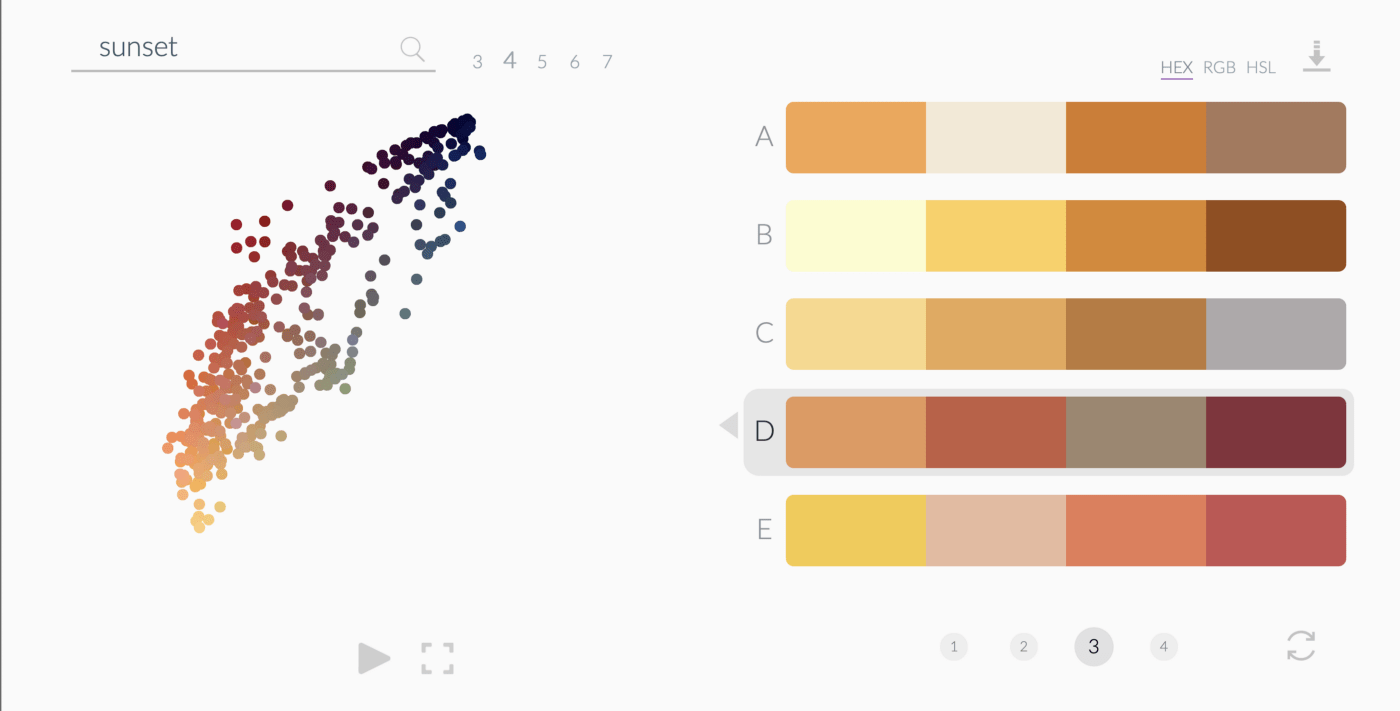Select HEX as the color format
The width and height of the screenshot is (1400, 711).
[x=1177, y=68]
